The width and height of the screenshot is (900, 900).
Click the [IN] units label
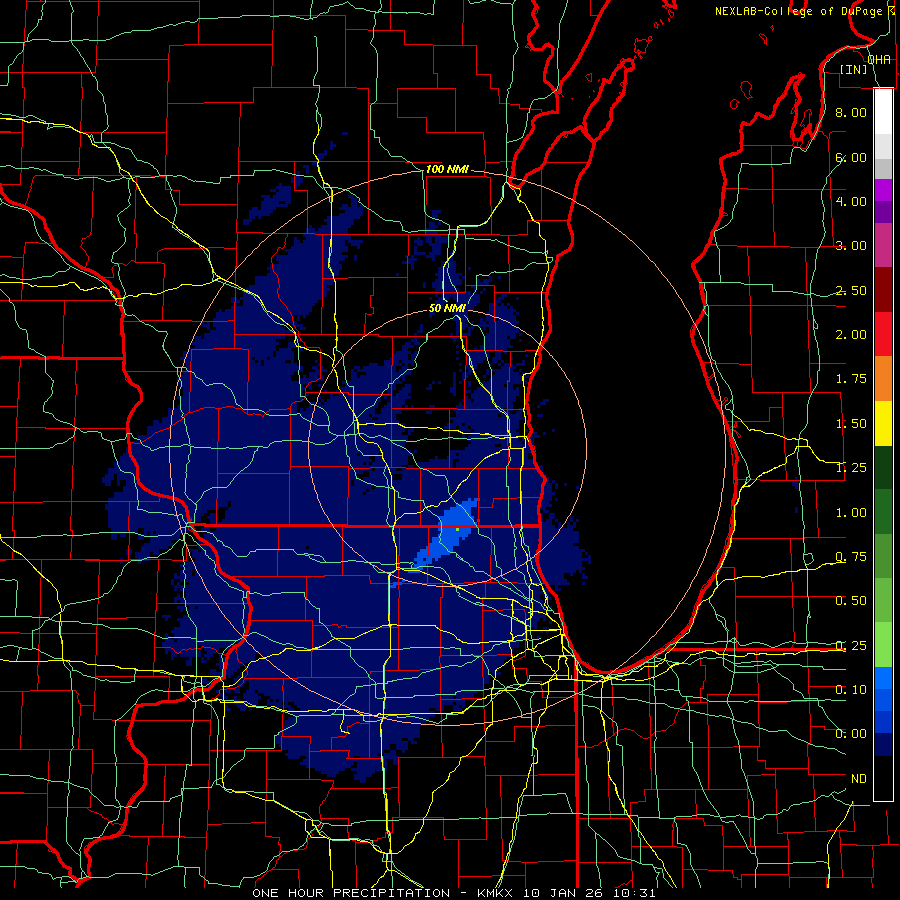tap(854, 69)
